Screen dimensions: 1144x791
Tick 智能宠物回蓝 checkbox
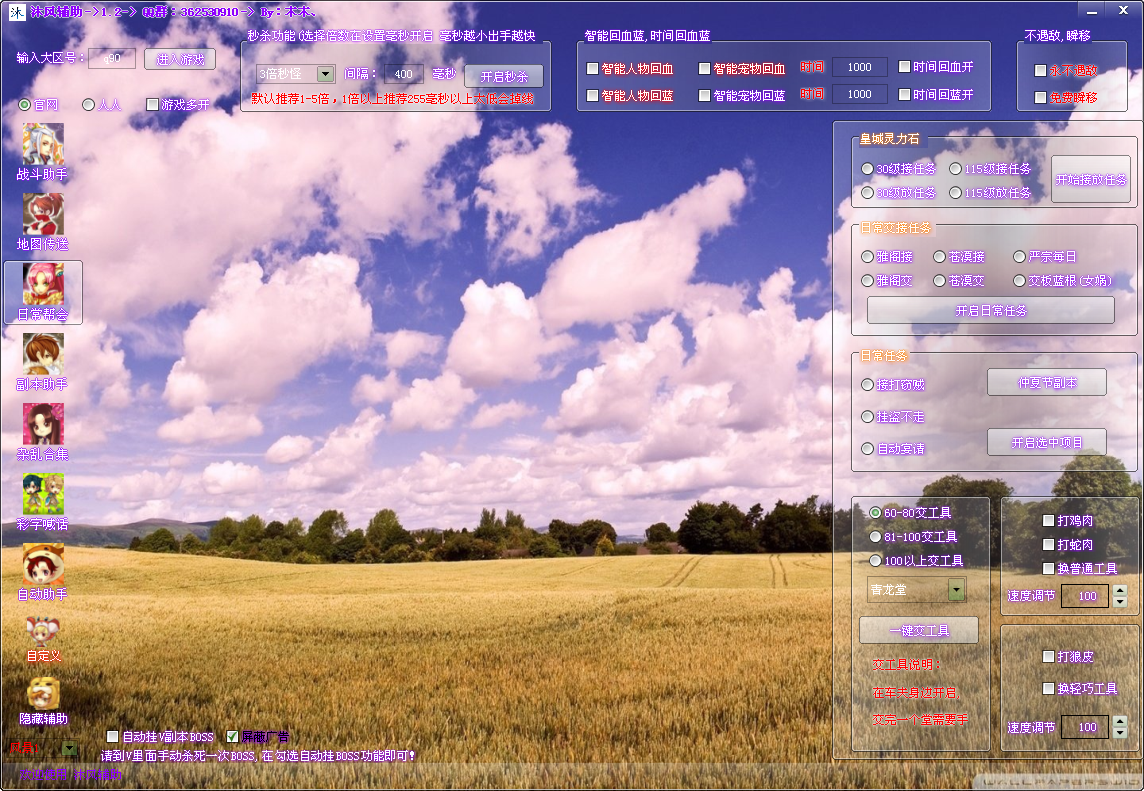[x=704, y=96]
